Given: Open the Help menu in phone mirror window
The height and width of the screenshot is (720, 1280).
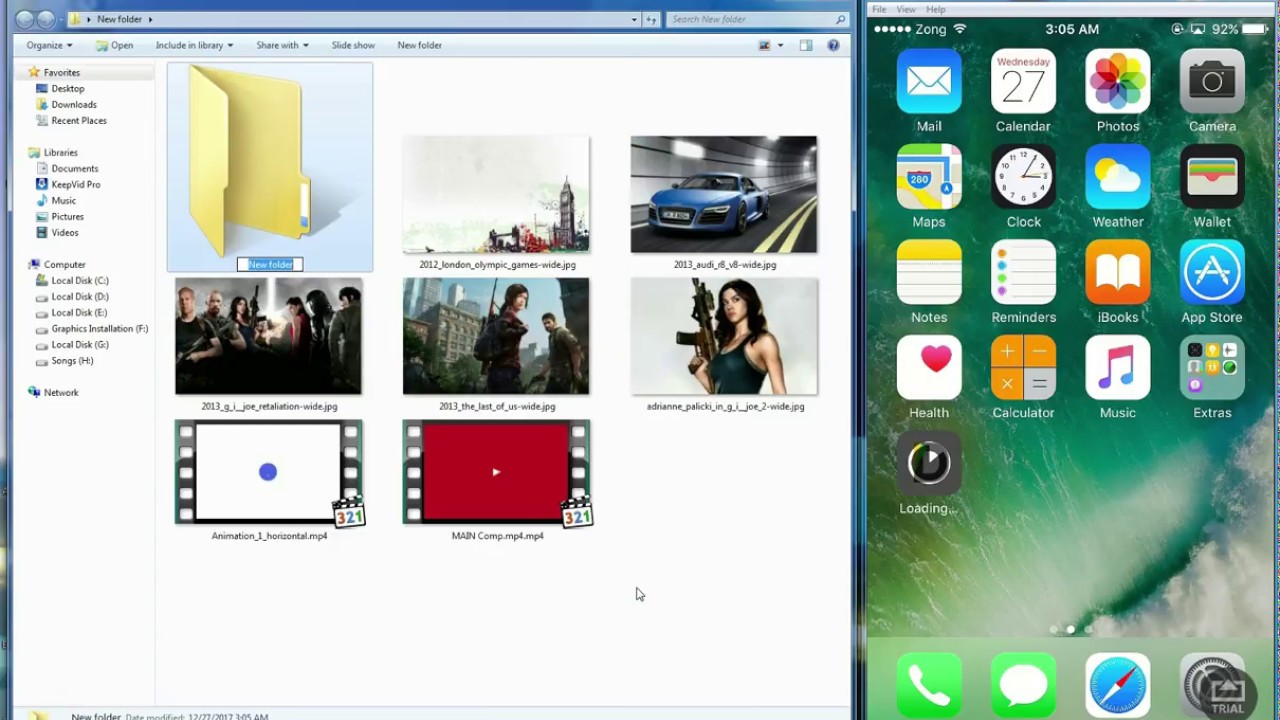Looking at the screenshot, I should click(x=935, y=9).
